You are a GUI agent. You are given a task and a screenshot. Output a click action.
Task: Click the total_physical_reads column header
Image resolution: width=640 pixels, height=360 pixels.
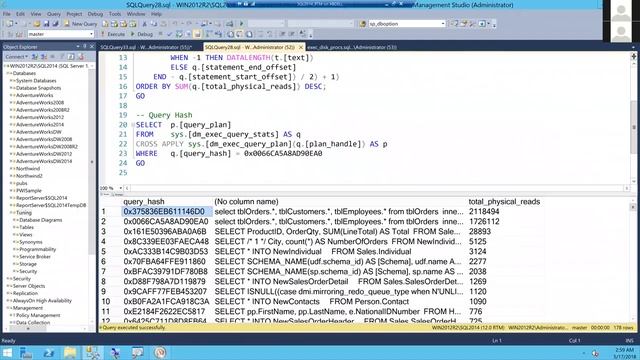click(x=504, y=202)
